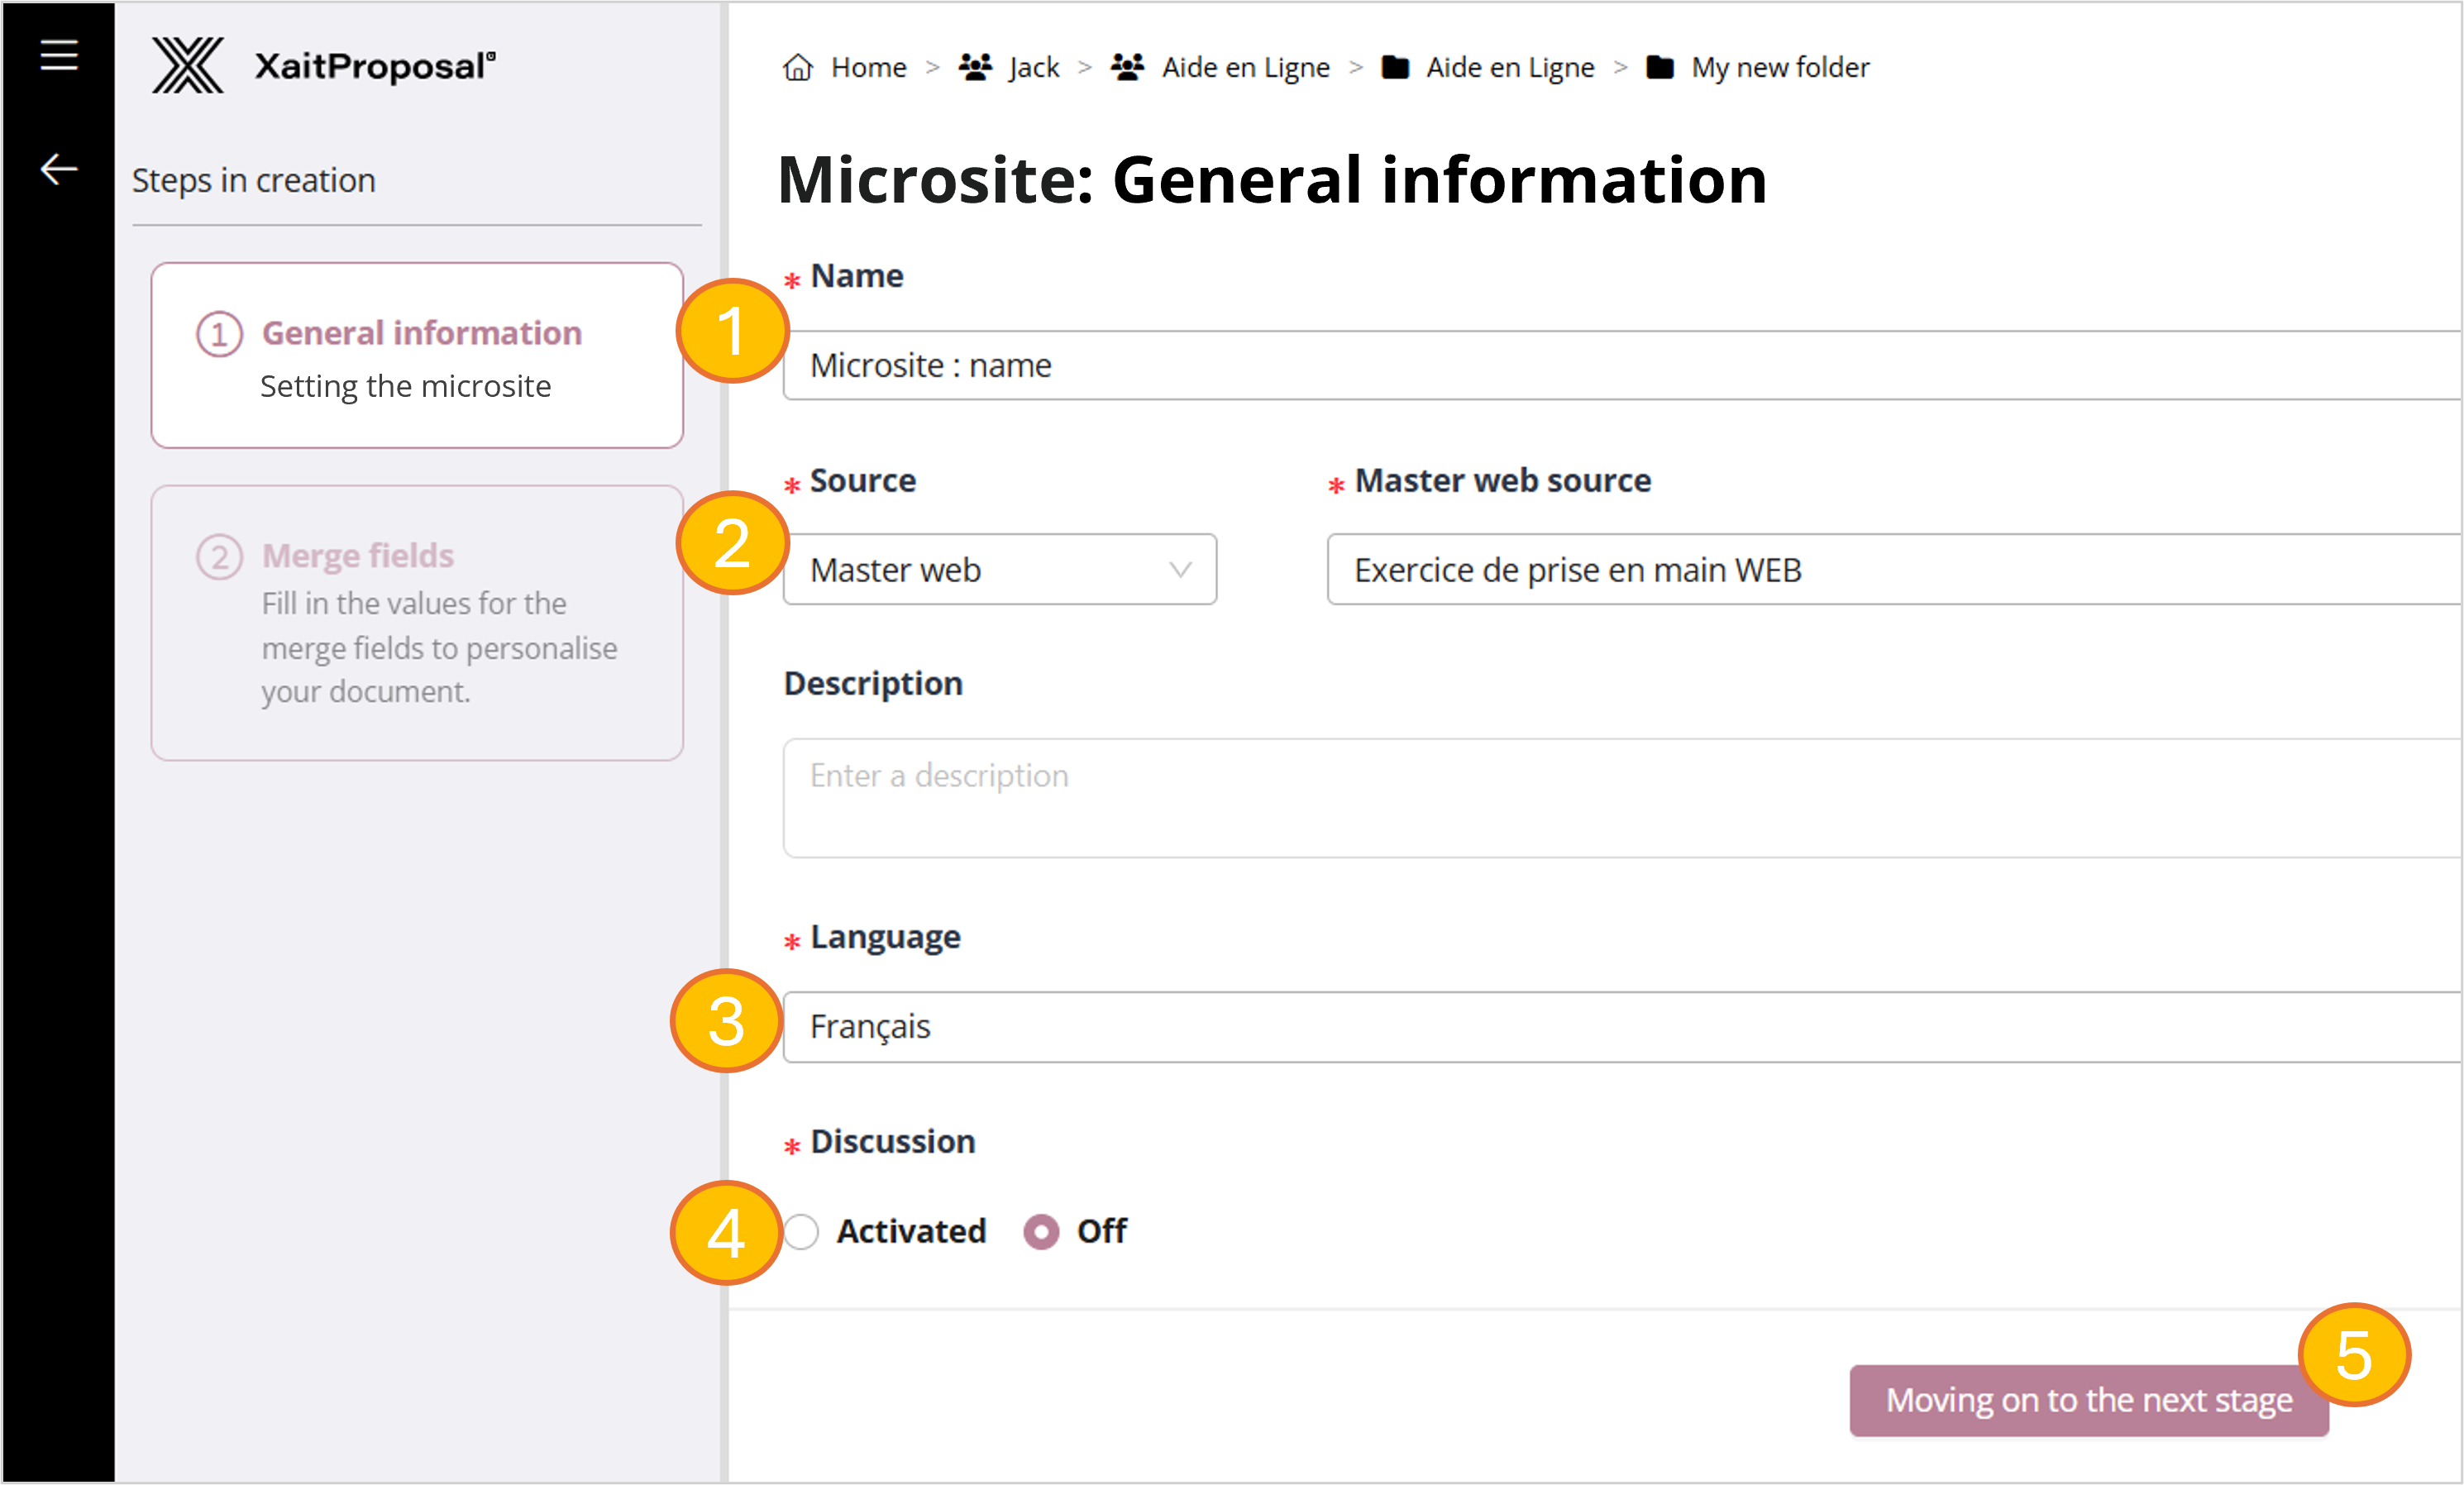The width and height of the screenshot is (2464, 1485).
Task: Open the My new folder breadcrumb link
Action: coord(1780,66)
